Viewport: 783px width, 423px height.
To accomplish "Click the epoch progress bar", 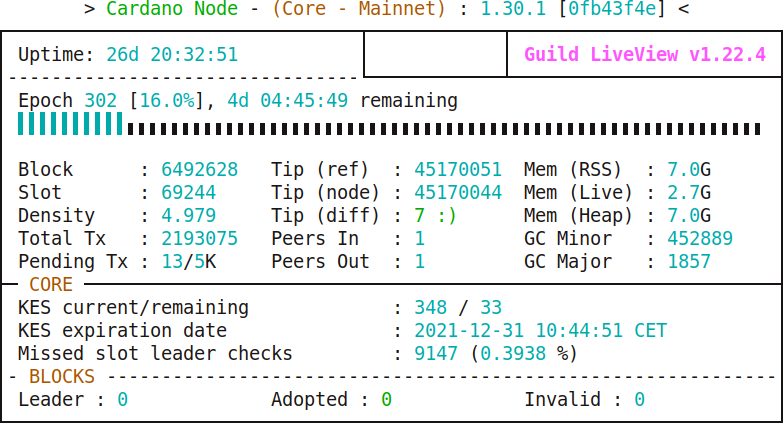I will pyautogui.click(x=389, y=124).
